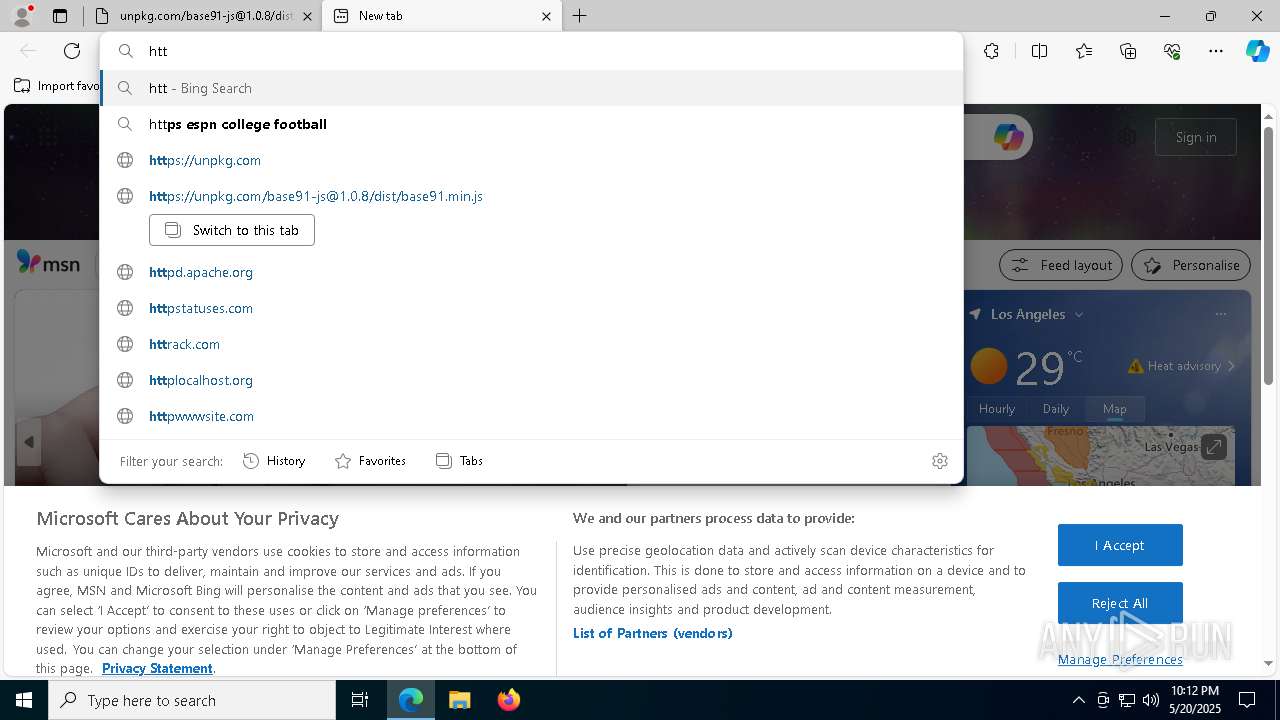Close the New tab tab
1280x720 pixels.
click(x=546, y=16)
